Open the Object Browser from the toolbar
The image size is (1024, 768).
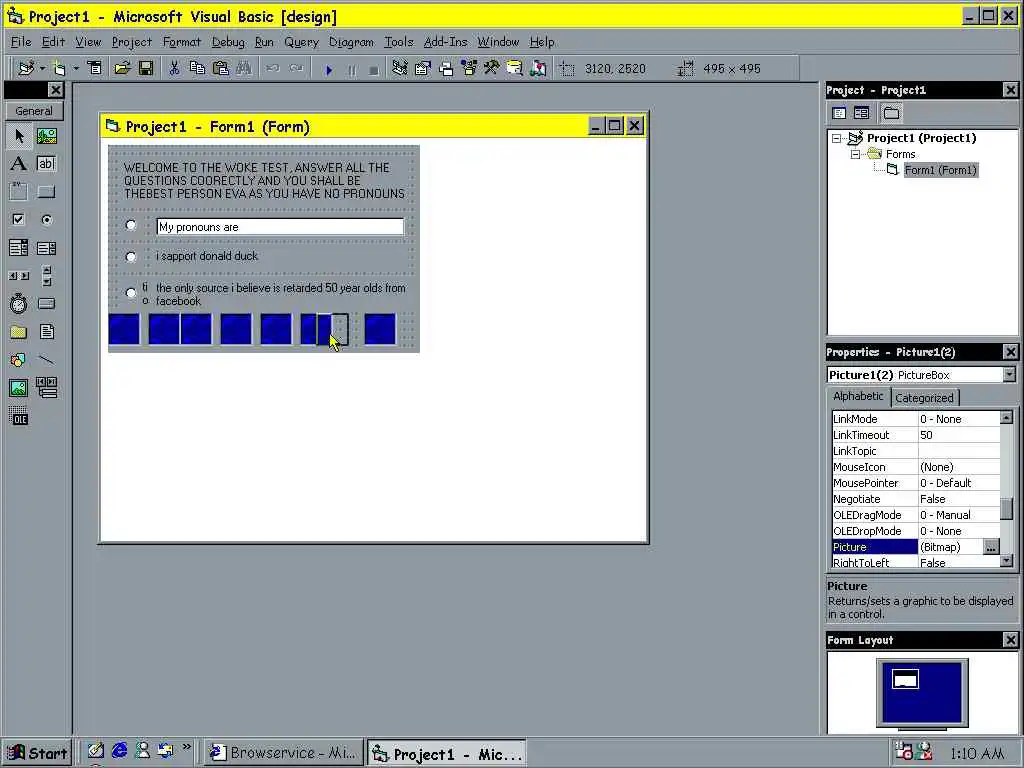(470, 68)
